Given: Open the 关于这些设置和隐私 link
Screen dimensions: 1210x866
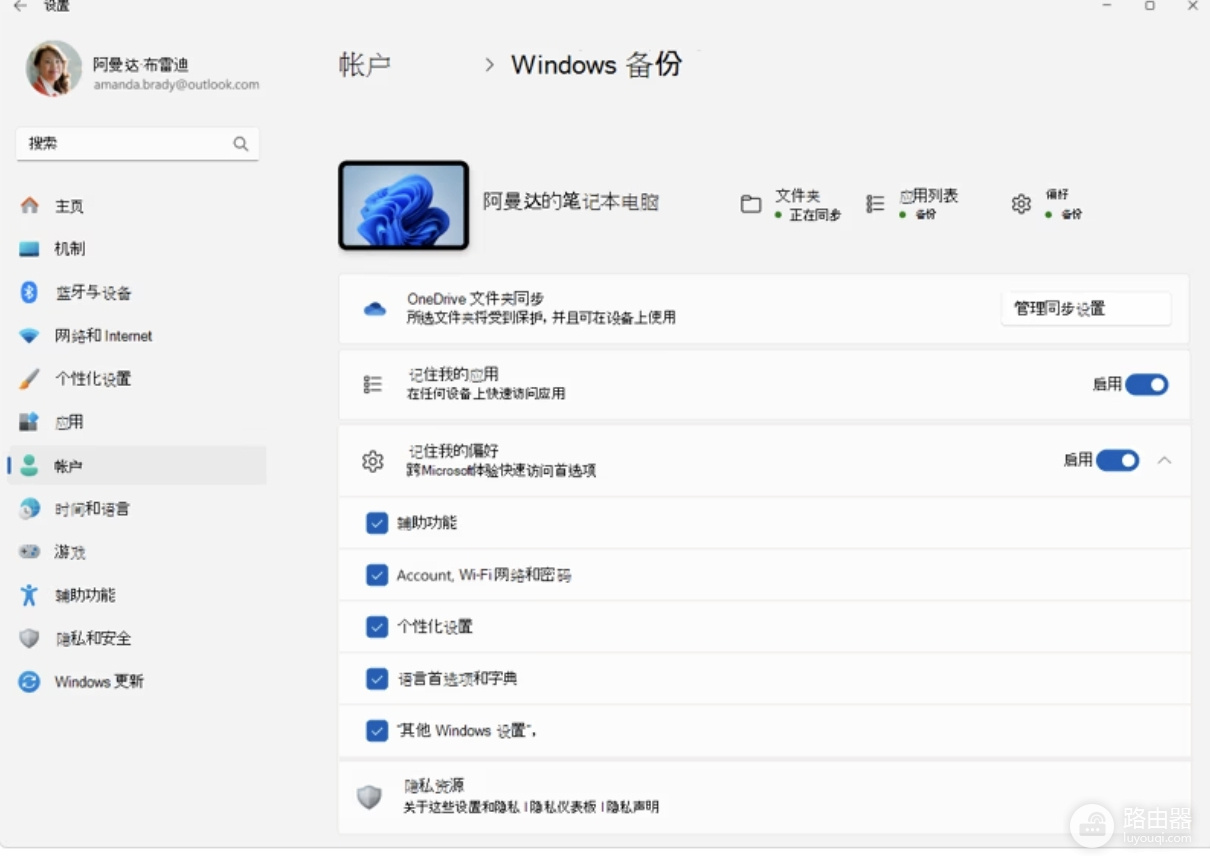Looking at the screenshot, I should pos(462,807).
